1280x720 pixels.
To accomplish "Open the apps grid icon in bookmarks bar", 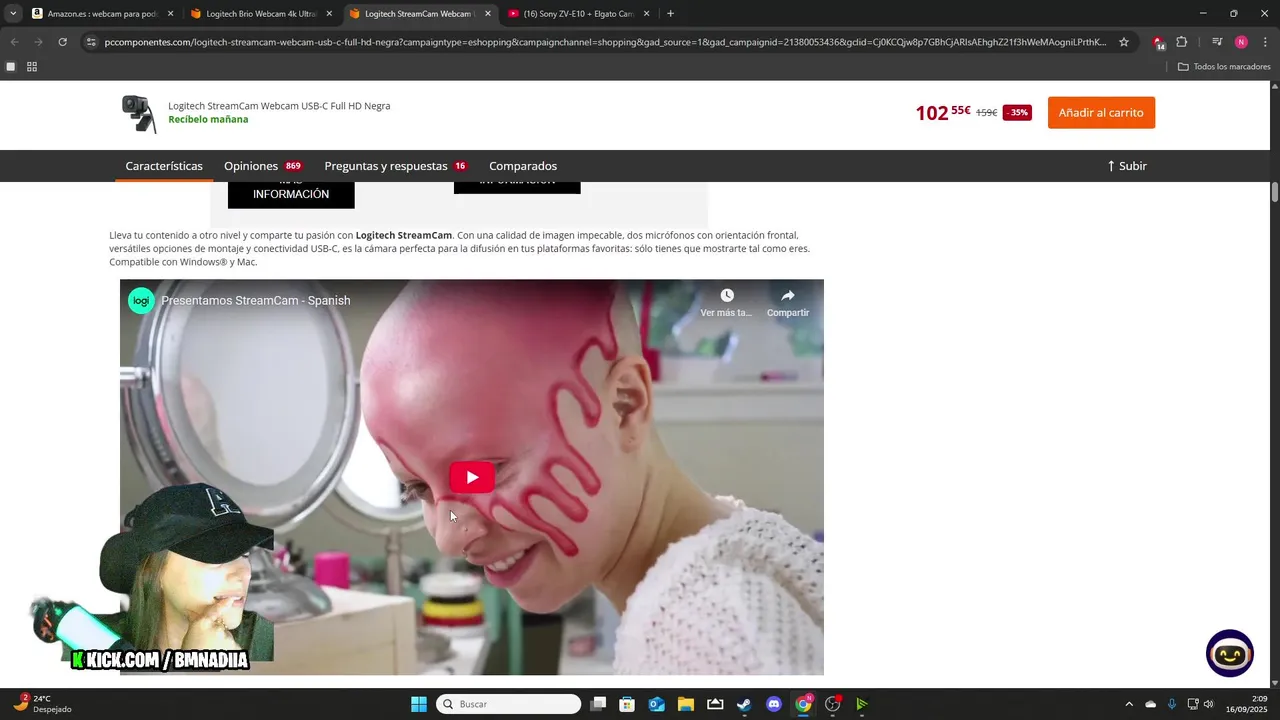I will tap(32, 67).
